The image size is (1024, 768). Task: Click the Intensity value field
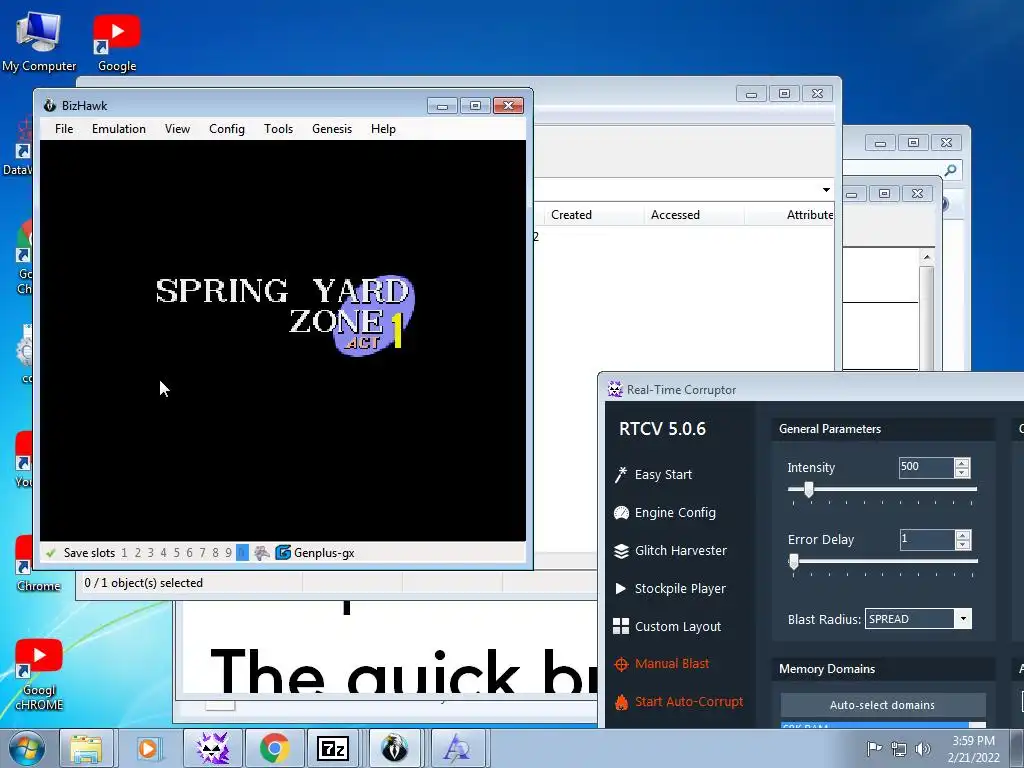click(x=926, y=467)
